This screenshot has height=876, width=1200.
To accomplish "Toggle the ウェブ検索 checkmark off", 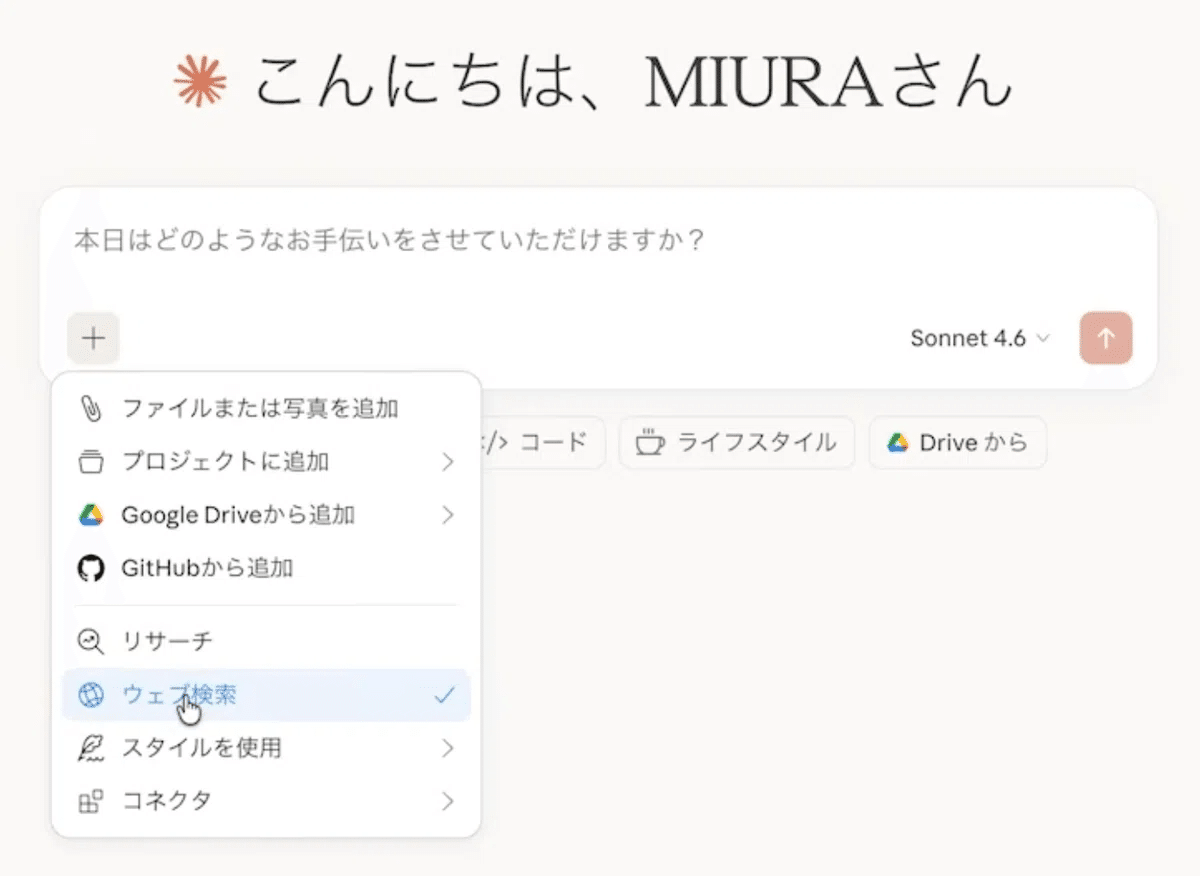I will [445, 695].
